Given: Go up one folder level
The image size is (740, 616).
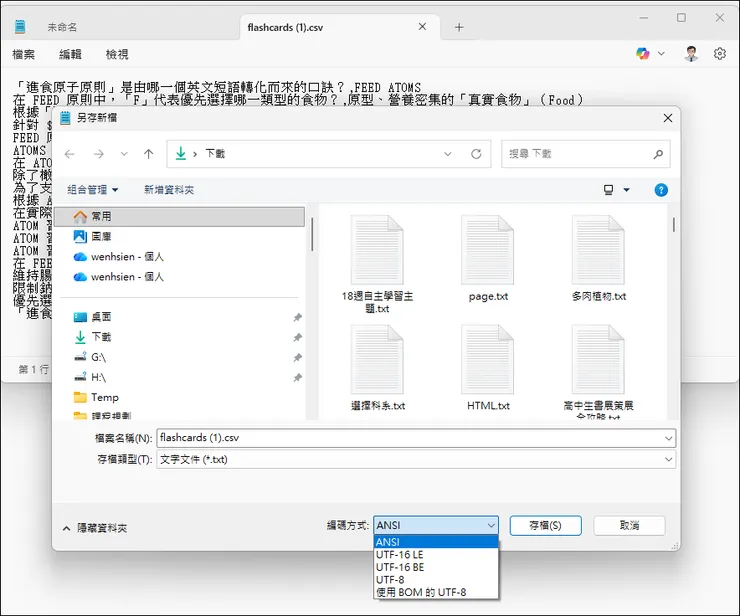Looking at the screenshot, I should 149,154.
